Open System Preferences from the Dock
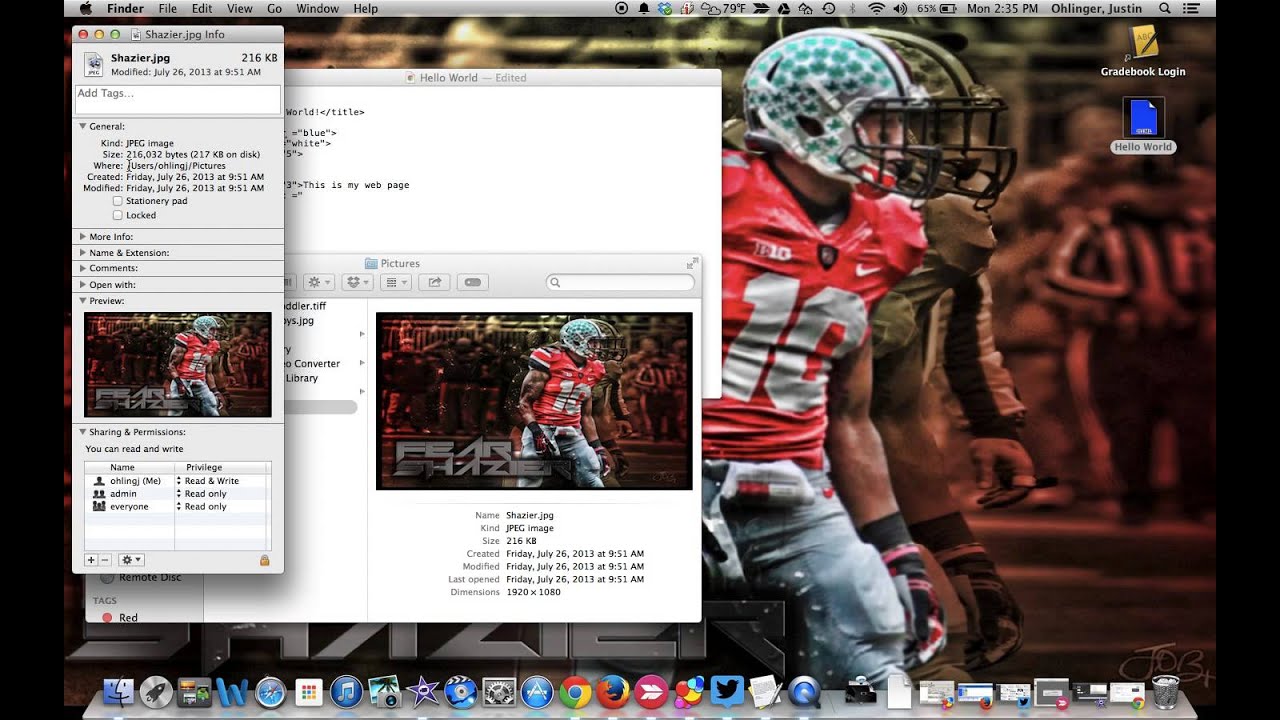This screenshot has height=720, width=1280. (499, 692)
